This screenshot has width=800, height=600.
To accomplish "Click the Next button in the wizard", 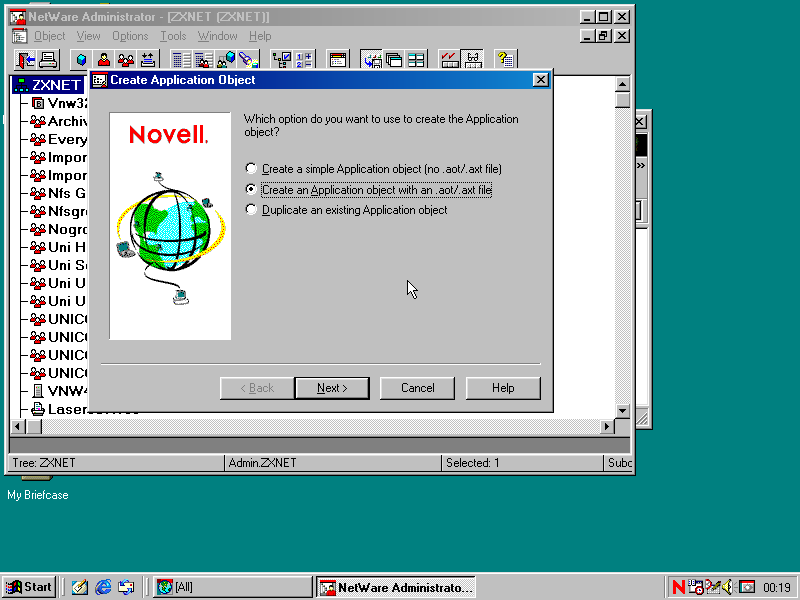I will (332, 388).
